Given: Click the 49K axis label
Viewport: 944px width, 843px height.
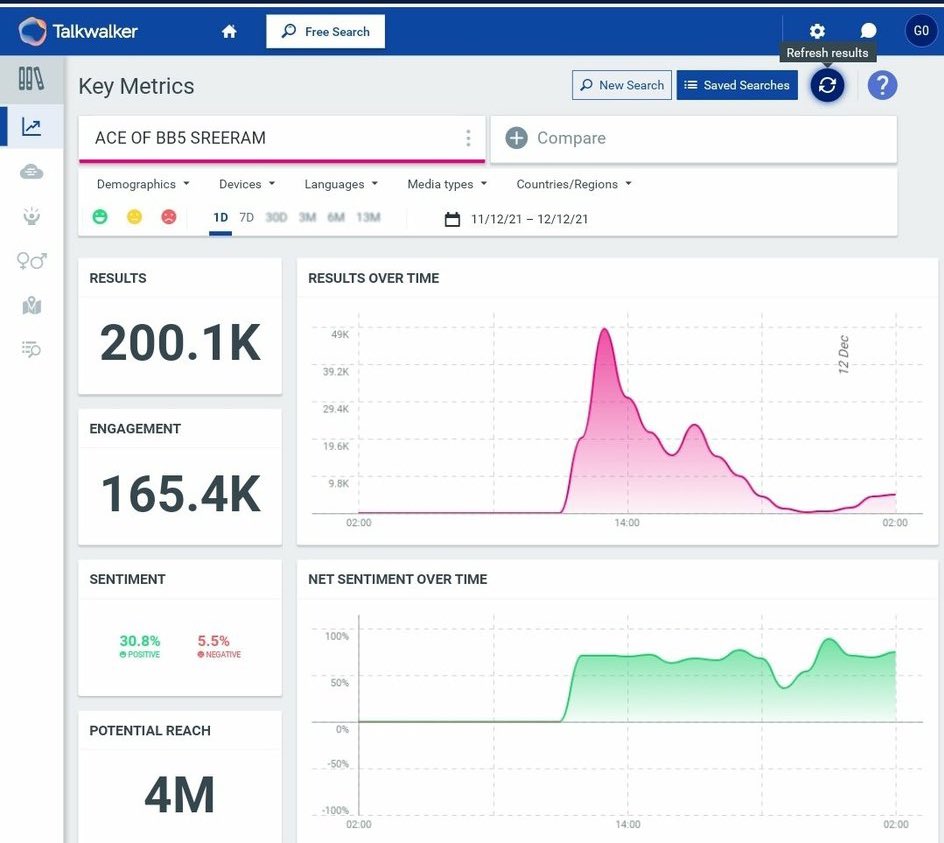Looking at the screenshot, I should point(340,334).
